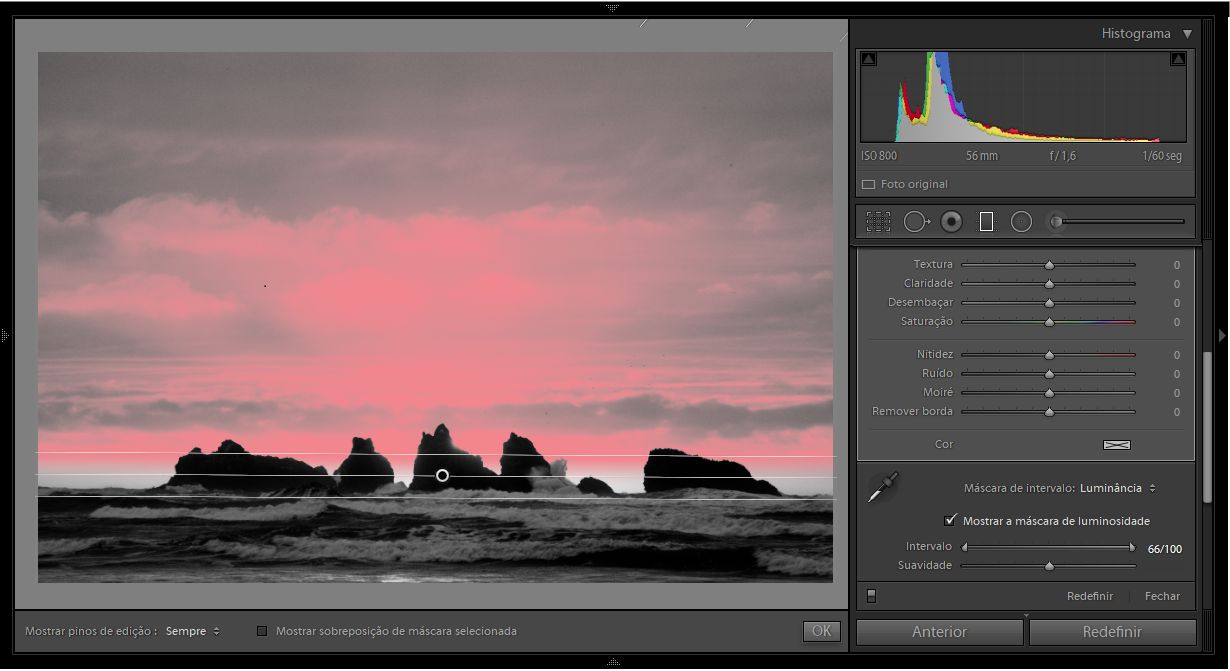
Task: Click the Anterior button
Action: [x=939, y=632]
